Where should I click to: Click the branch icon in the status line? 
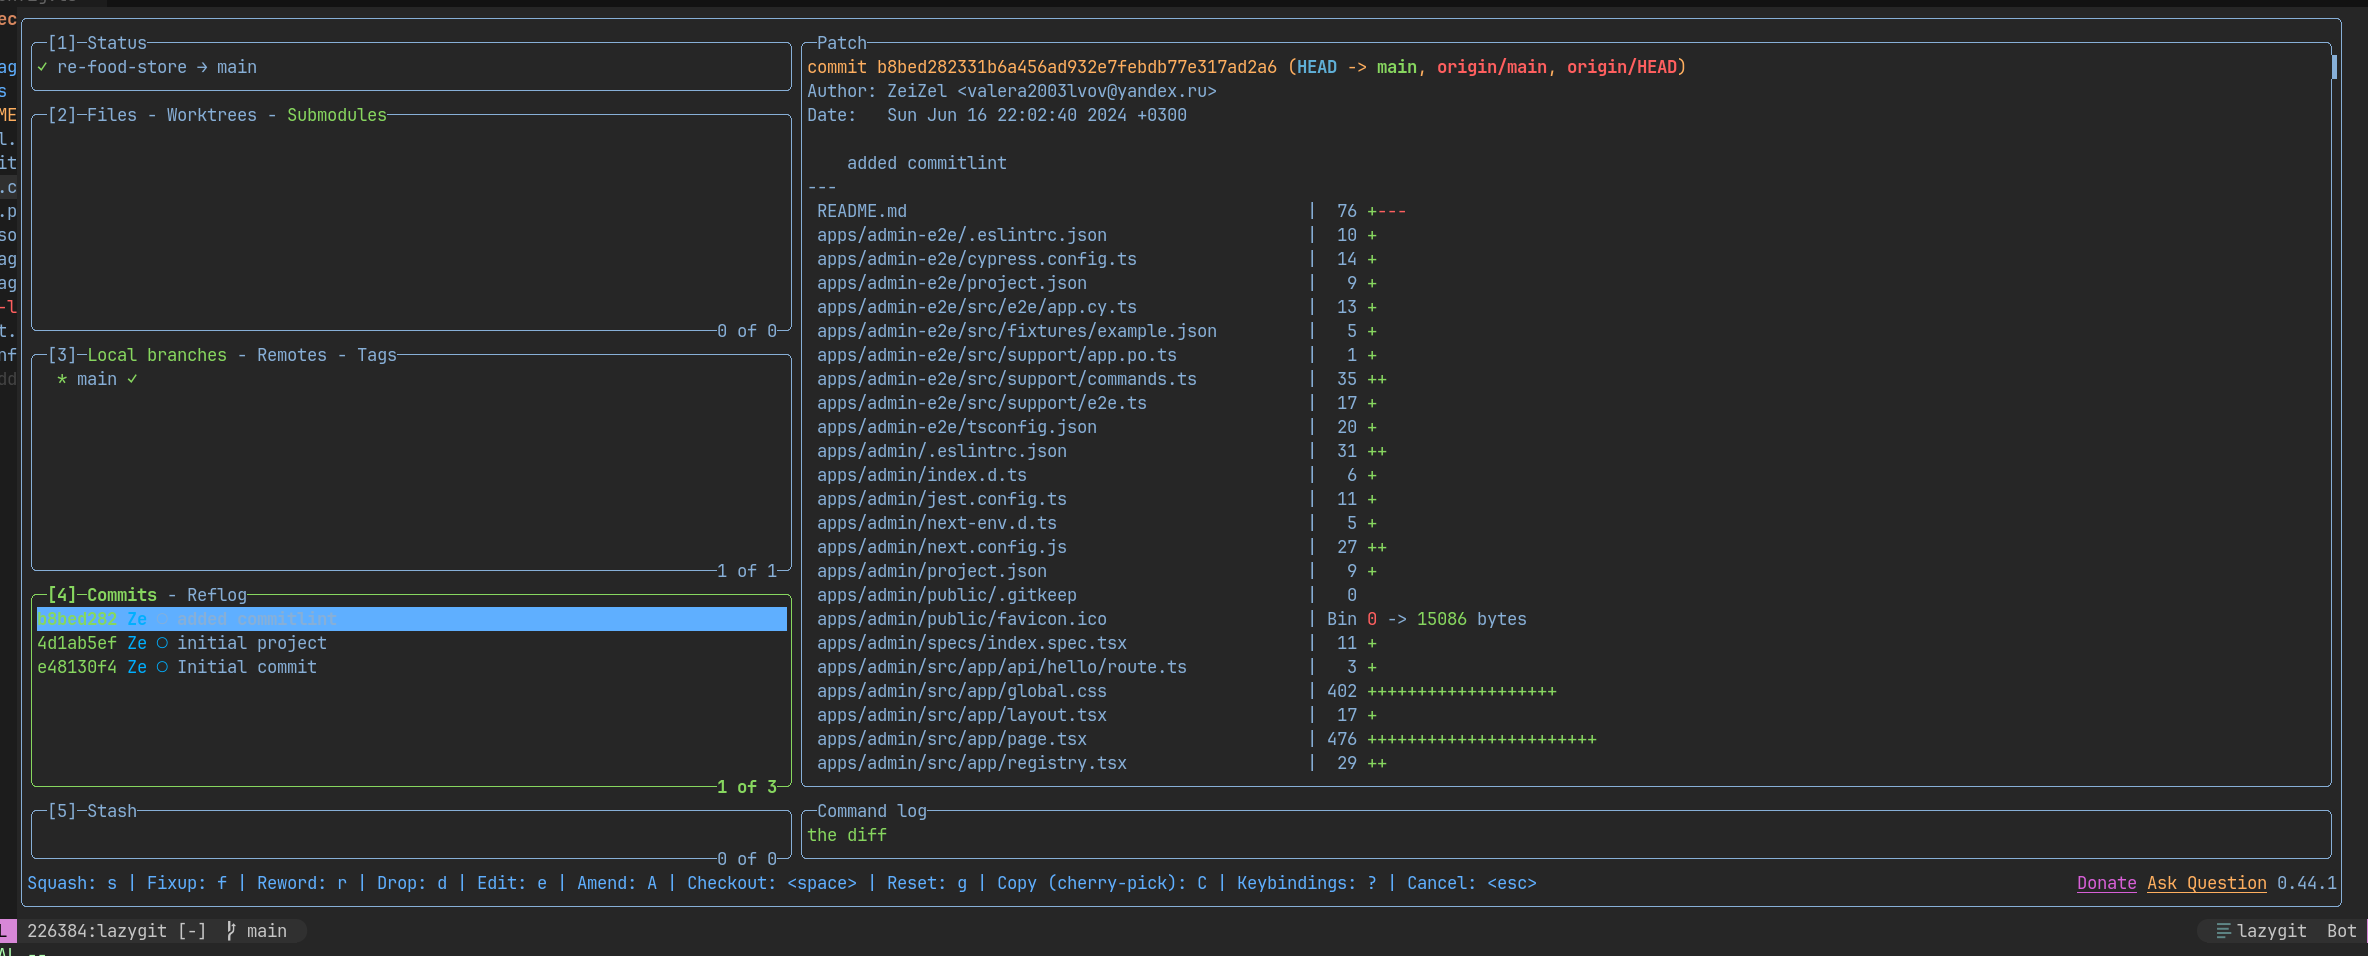(x=231, y=931)
